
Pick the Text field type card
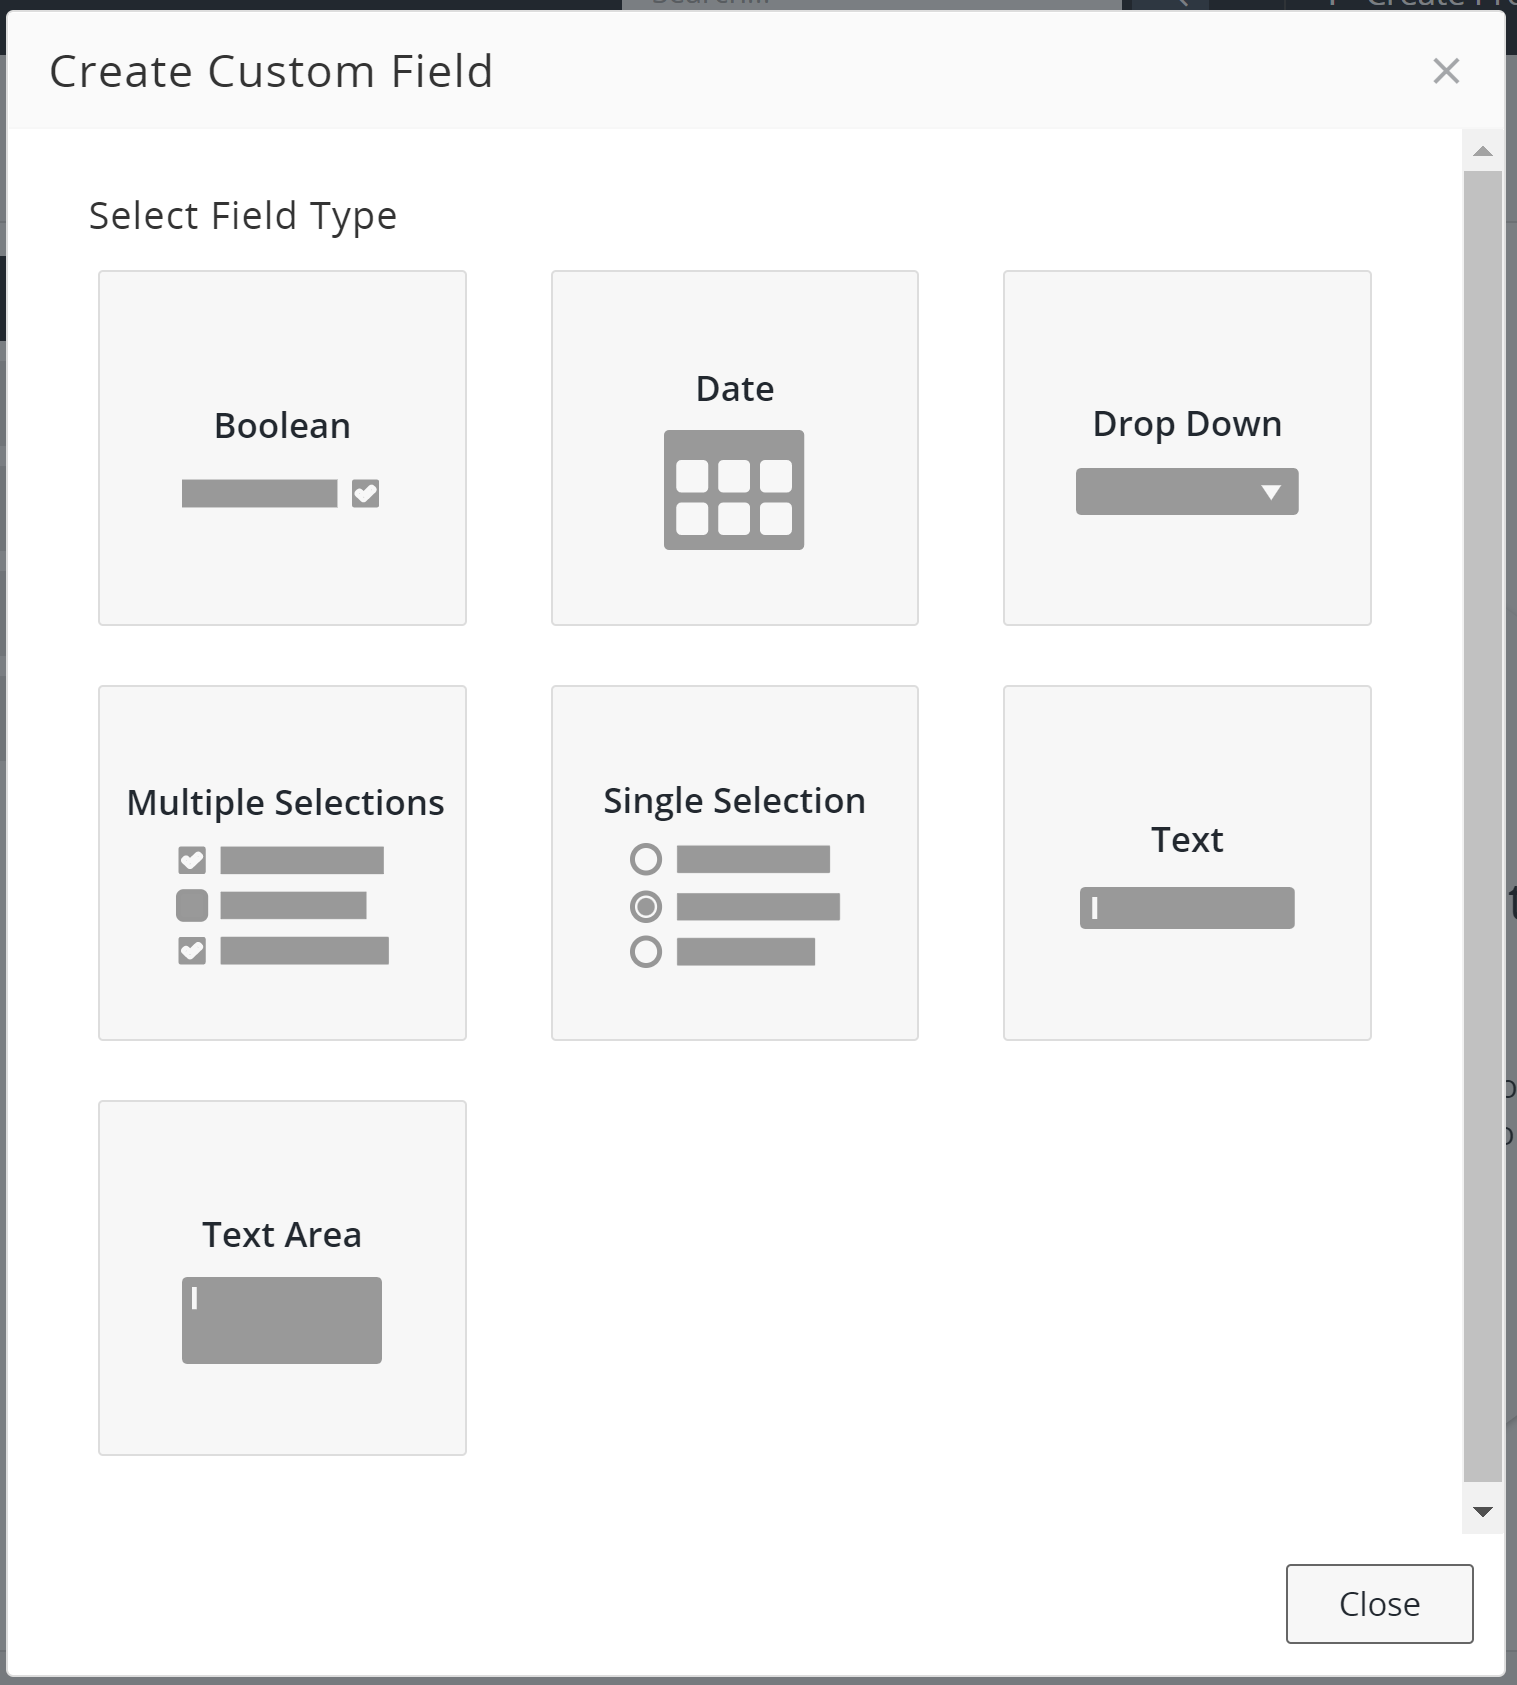click(x=1187, y=863)
